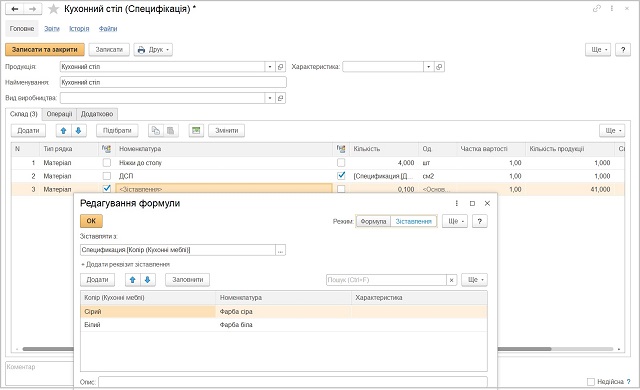The width and height of the screenshot is (640, 390).
Task: Open main form Ще menu
Action: click(598, 49)
